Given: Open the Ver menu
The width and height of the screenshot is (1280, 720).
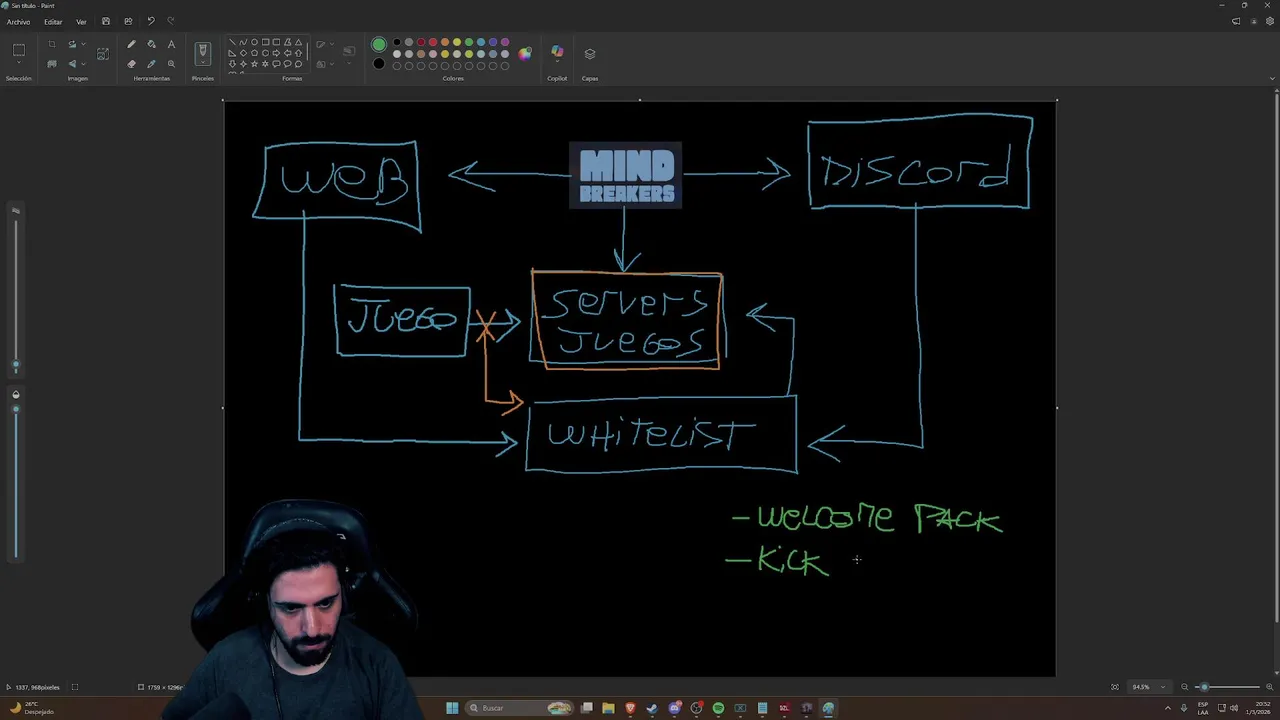Looking at the screenshot, I should coord(81,21).
